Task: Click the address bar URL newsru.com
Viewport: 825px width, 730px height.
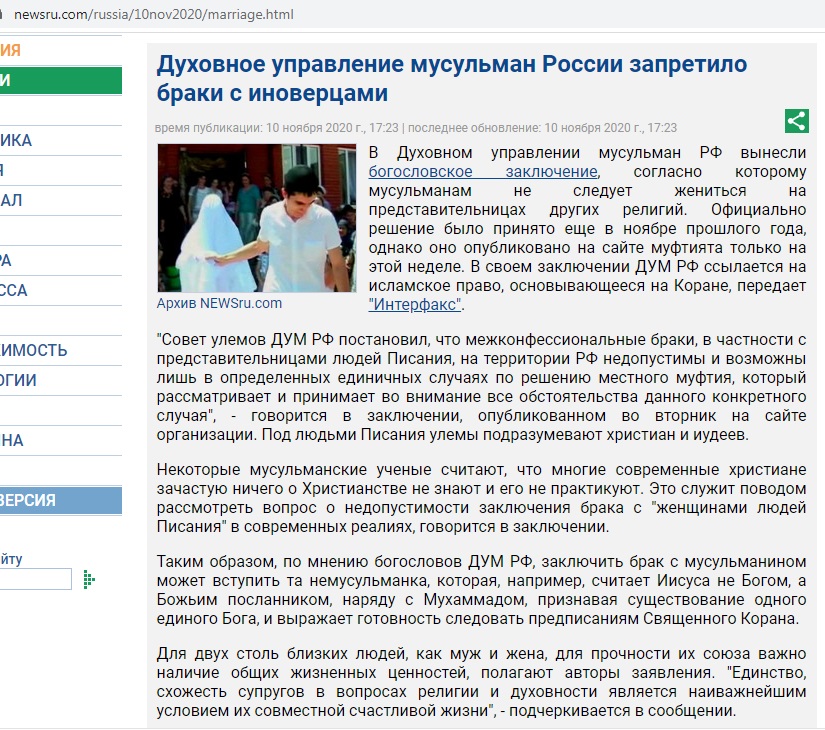Action: point(154,14)
